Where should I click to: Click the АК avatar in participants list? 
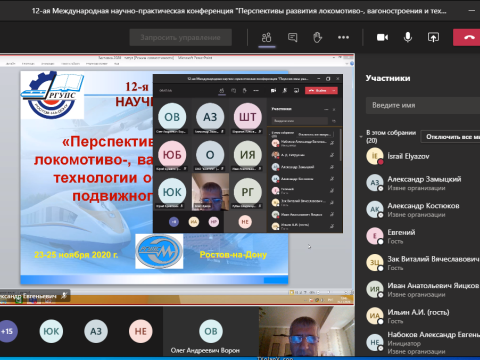(x=375, y=209)
